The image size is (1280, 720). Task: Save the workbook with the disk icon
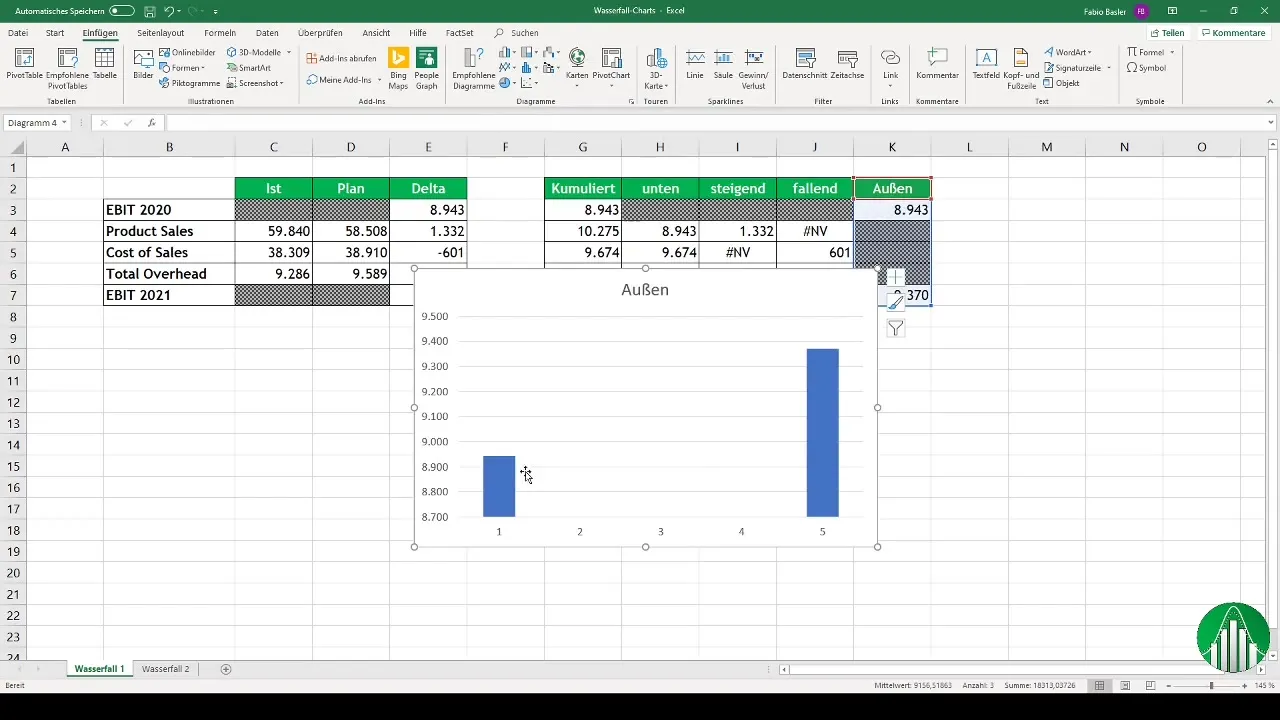click(149, 11)
